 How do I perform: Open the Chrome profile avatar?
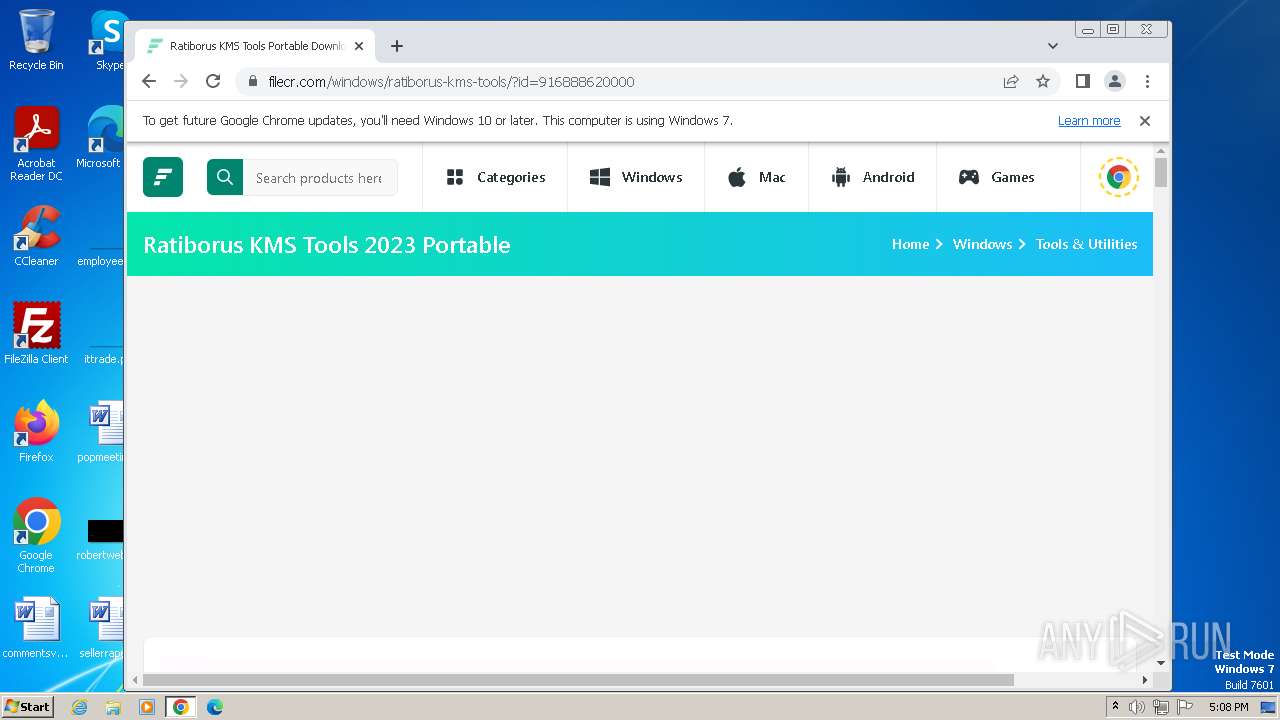click(1115, 82)
